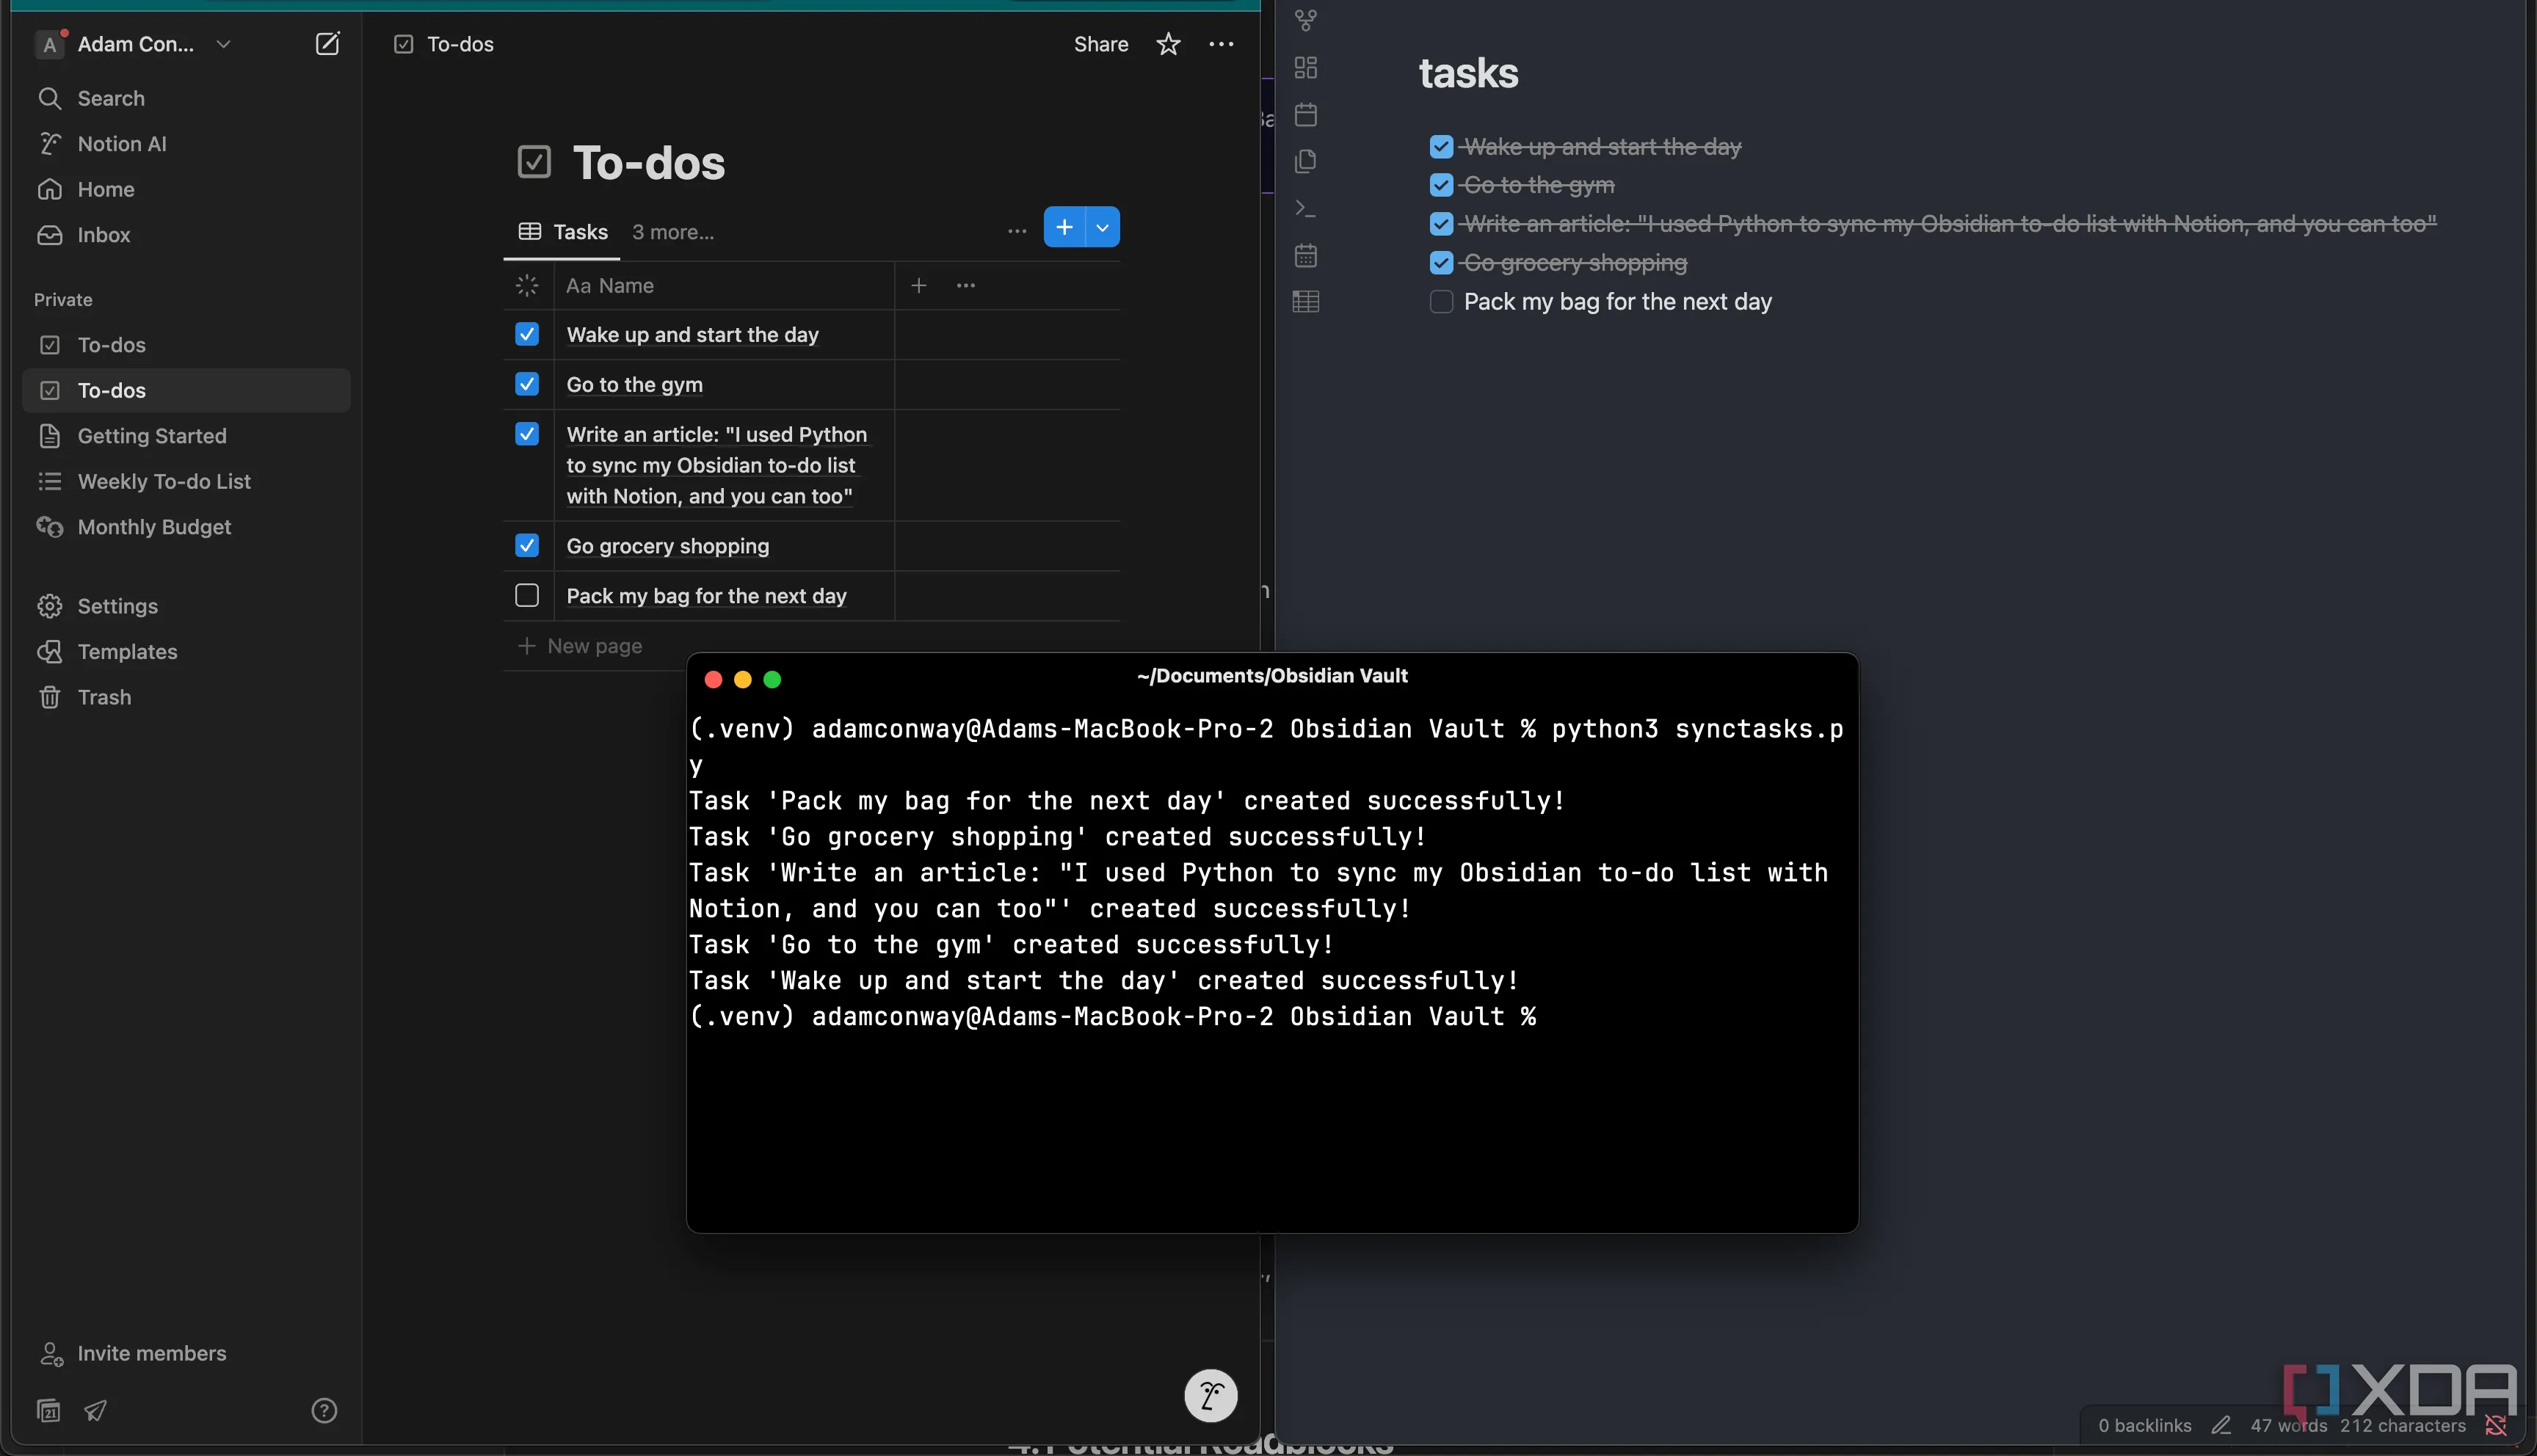This screenshot has height=1456, width=2537.
Task: Click the blue plus New button
Action: point(1064,228)
